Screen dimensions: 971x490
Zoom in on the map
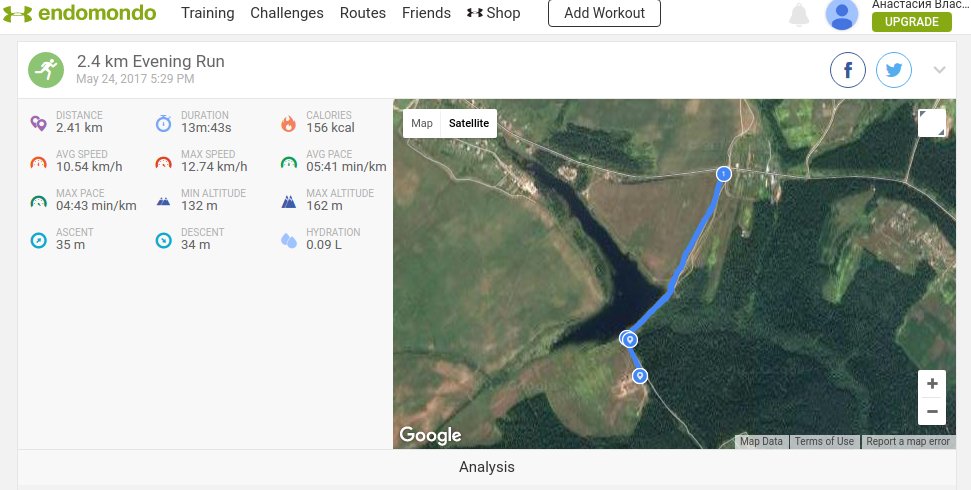pyautogui.click(x=932, y=384)
